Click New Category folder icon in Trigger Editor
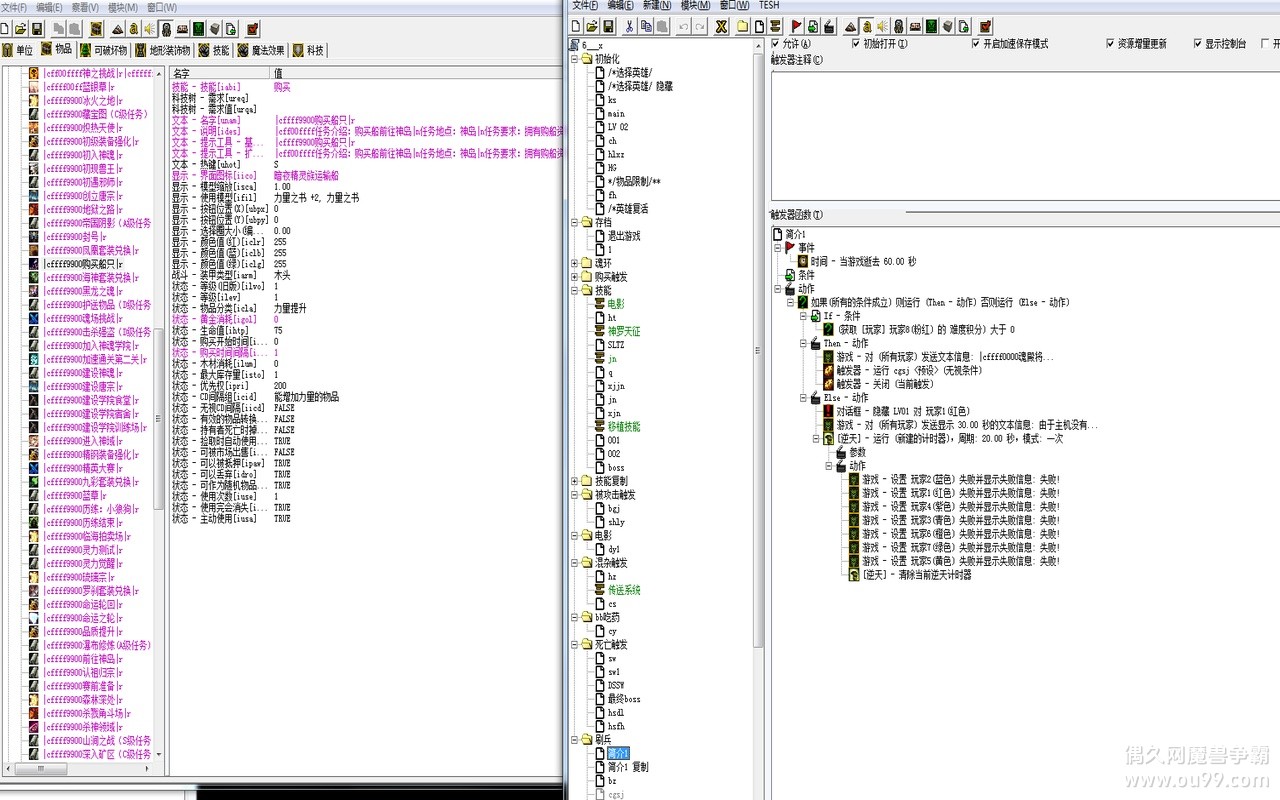Image resolution: width=1280 pixels, height=800 pixels. pyautogui.click(x=742, y=27)
